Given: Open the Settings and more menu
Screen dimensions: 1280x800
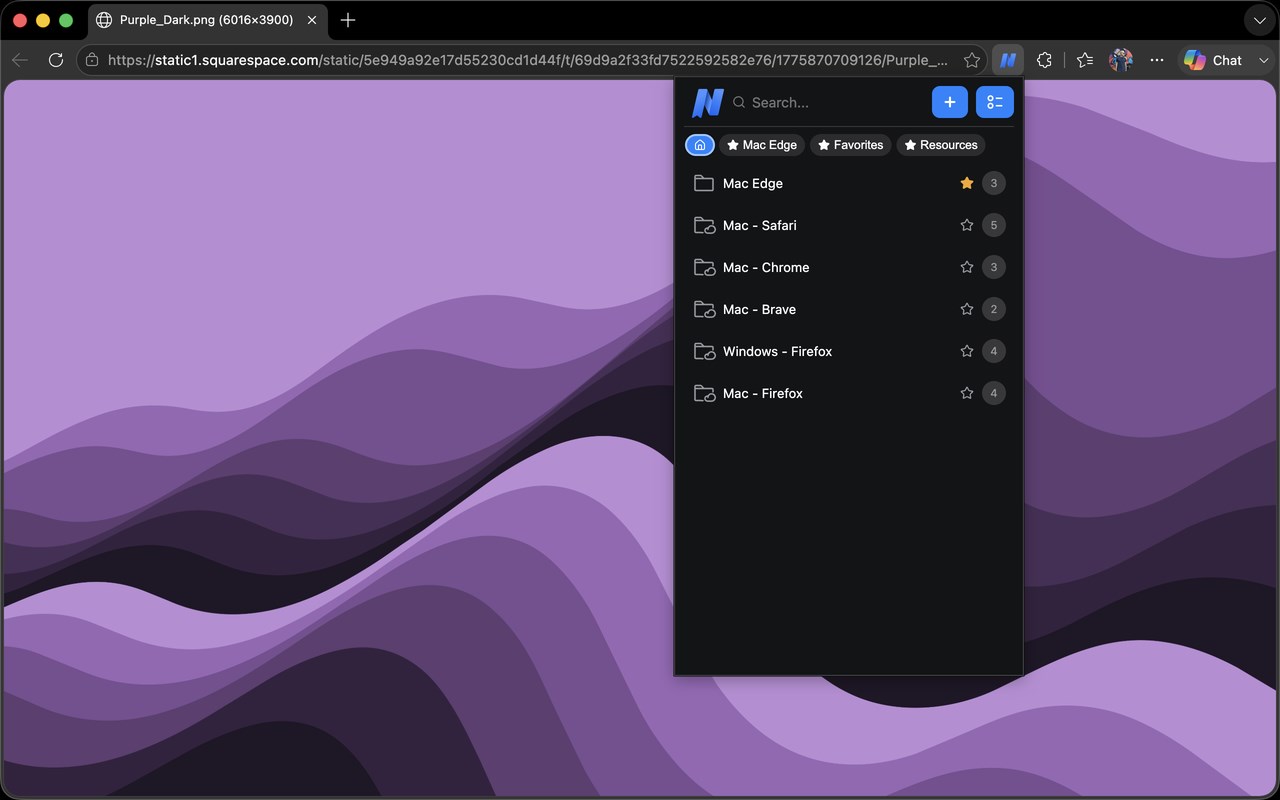Looking at the screenshot, I should pos(1157,60).
